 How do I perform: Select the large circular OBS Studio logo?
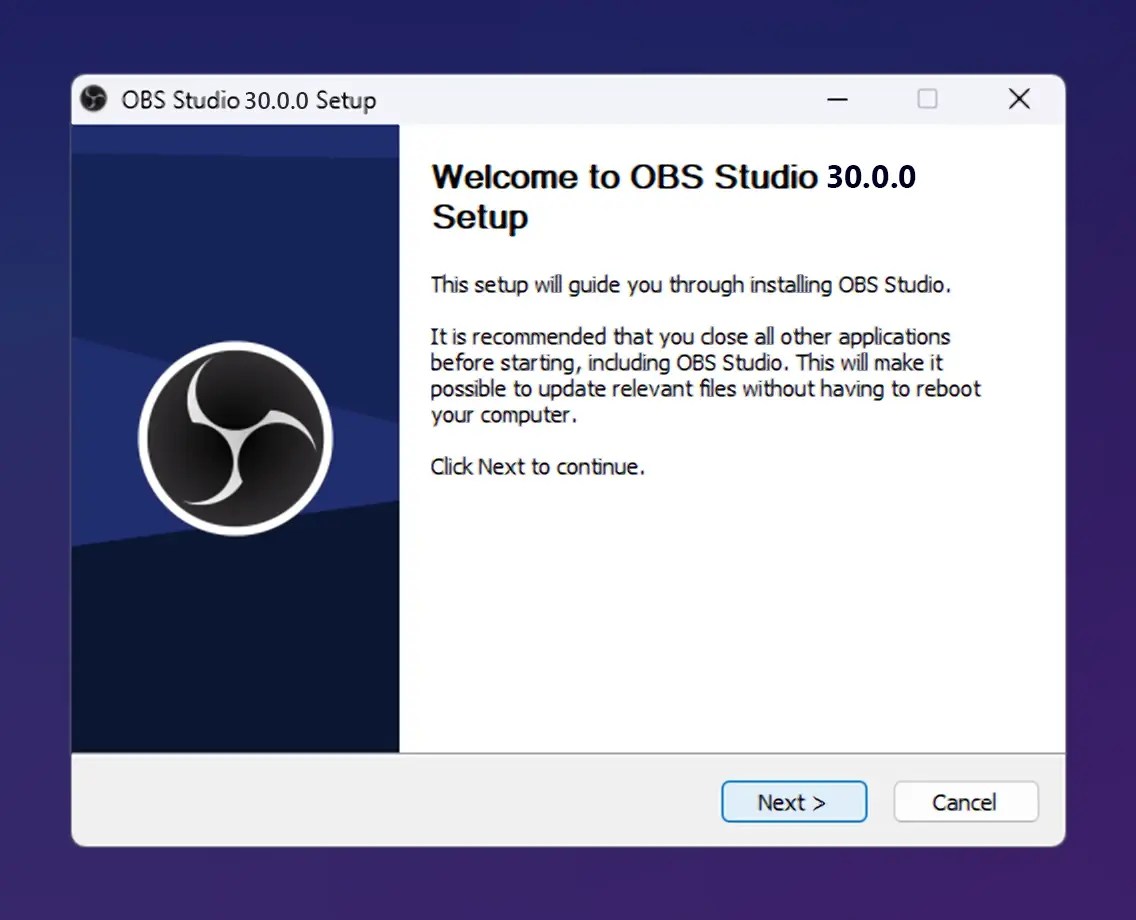point(235,437)
